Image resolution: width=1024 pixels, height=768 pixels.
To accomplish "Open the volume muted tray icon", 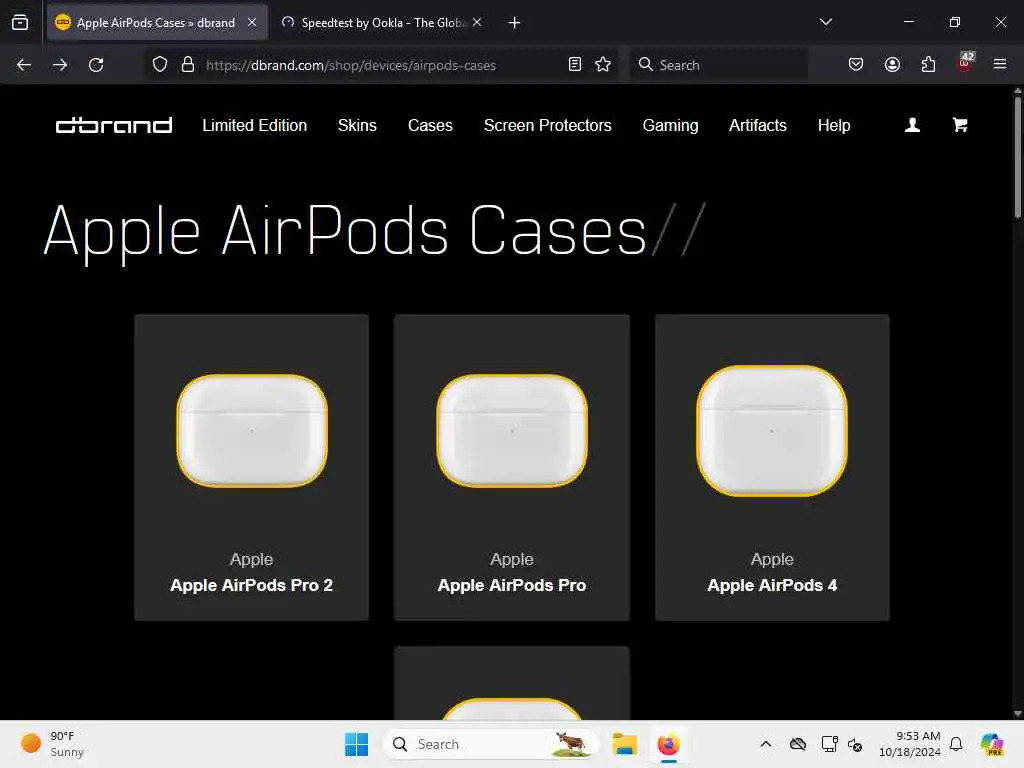I will click(855, 744).
